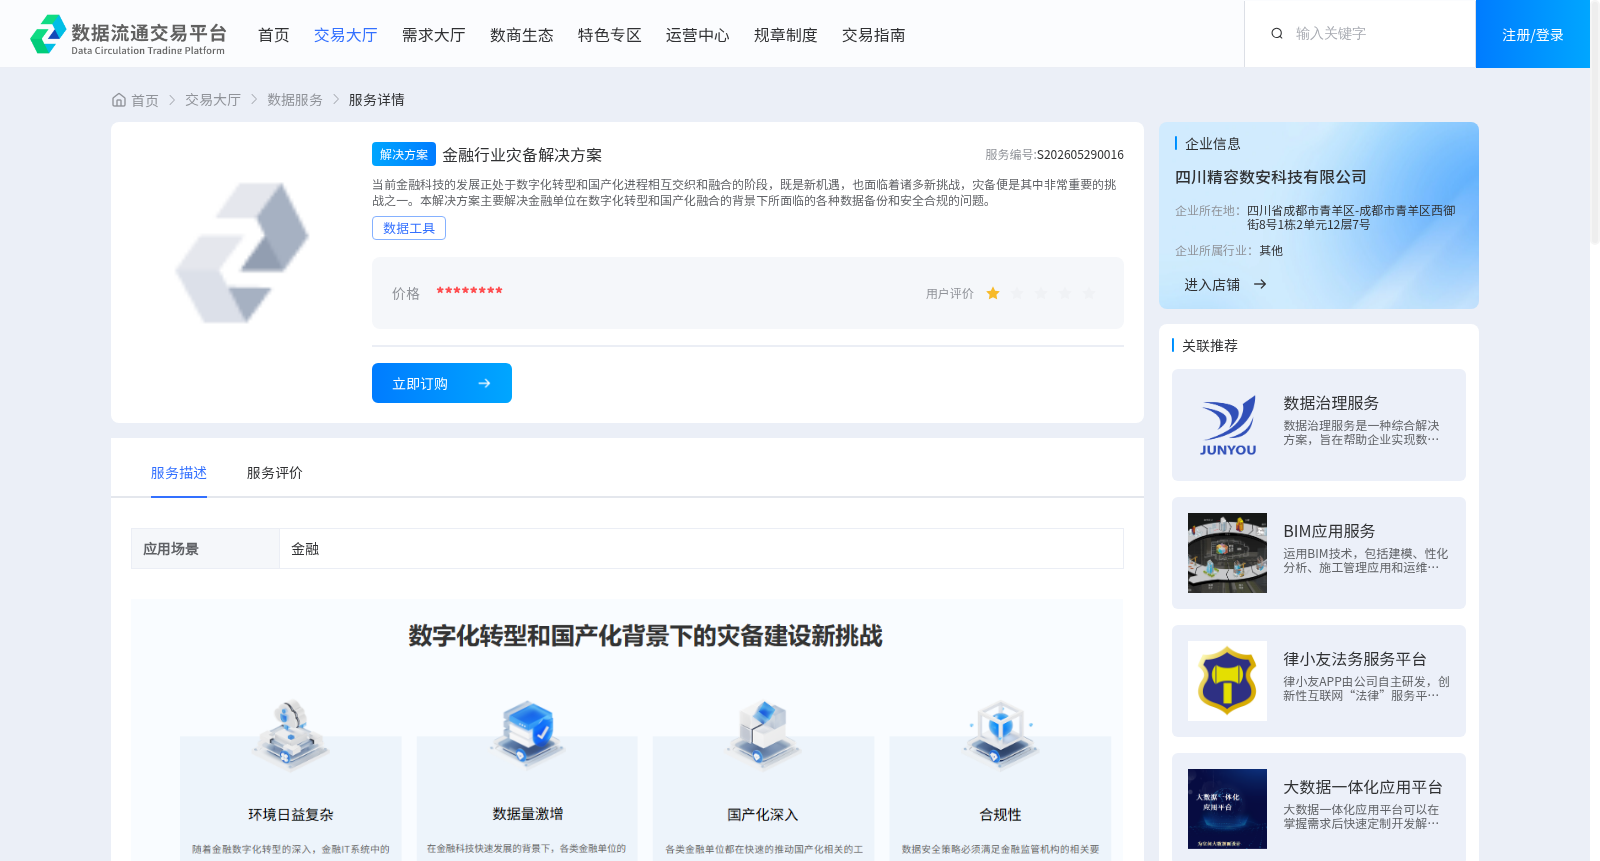
Task: Open 数商生态 menu item
Action: tap(521, 35)
